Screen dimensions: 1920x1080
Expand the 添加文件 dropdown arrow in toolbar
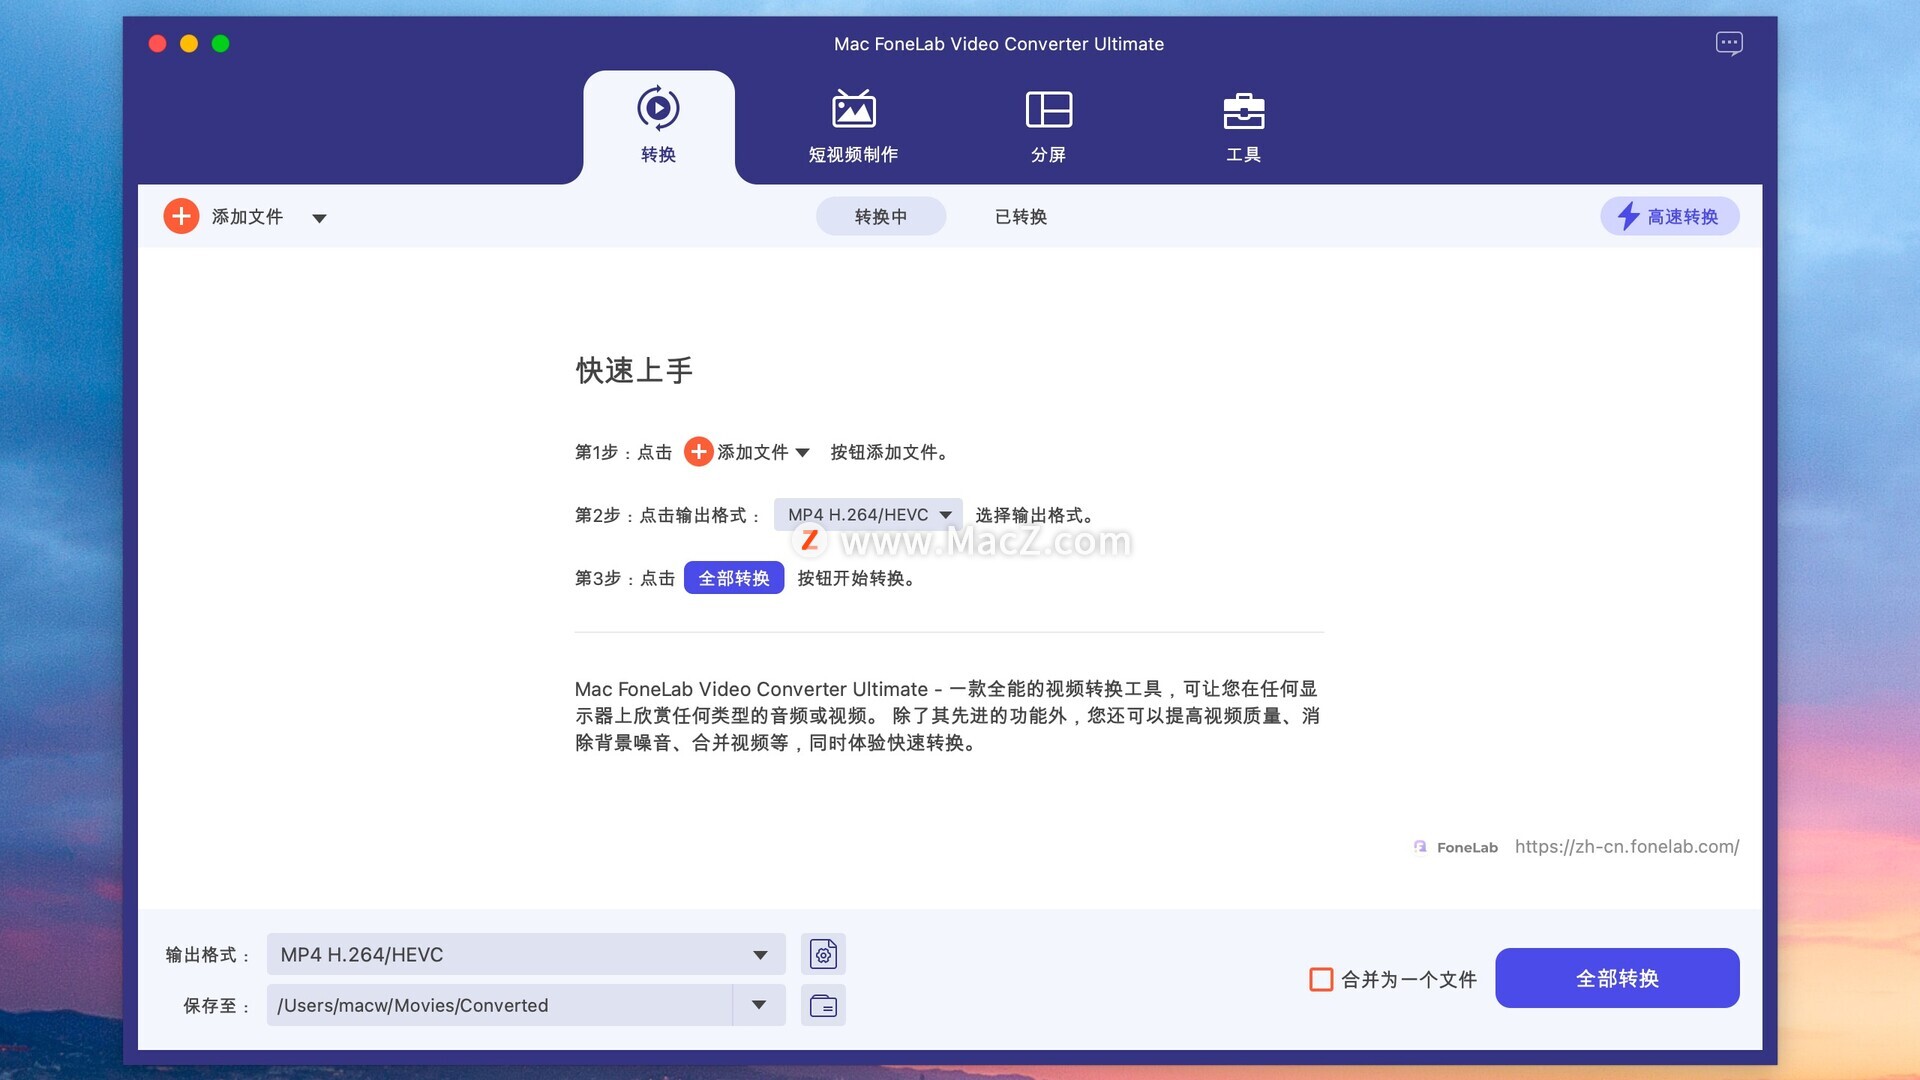(x=319, y=218)
